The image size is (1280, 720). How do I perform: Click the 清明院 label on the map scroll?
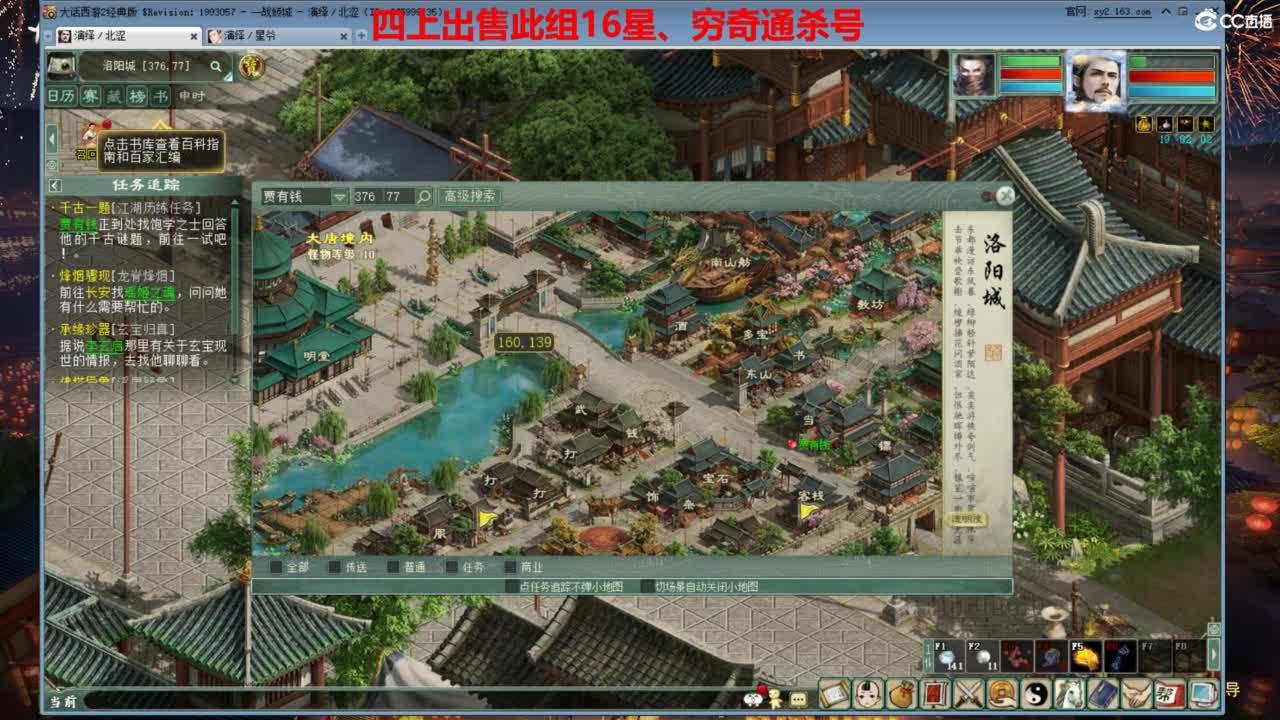(967, 519)
